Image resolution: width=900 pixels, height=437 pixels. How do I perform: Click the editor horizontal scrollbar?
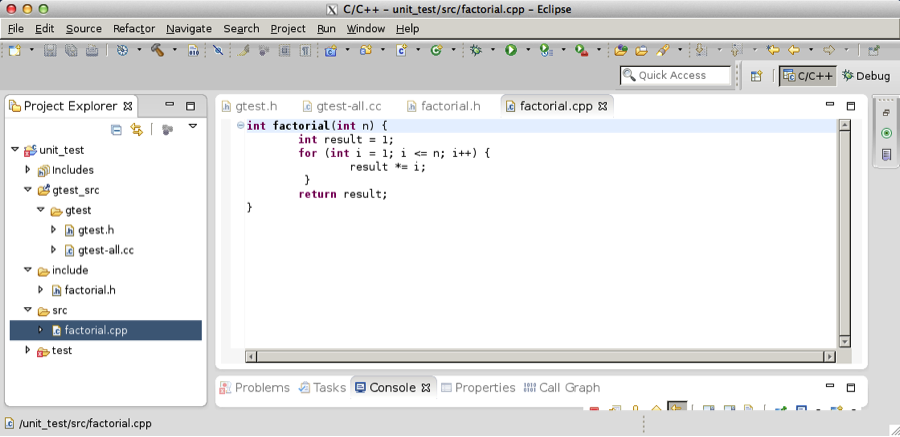(540, 357)
